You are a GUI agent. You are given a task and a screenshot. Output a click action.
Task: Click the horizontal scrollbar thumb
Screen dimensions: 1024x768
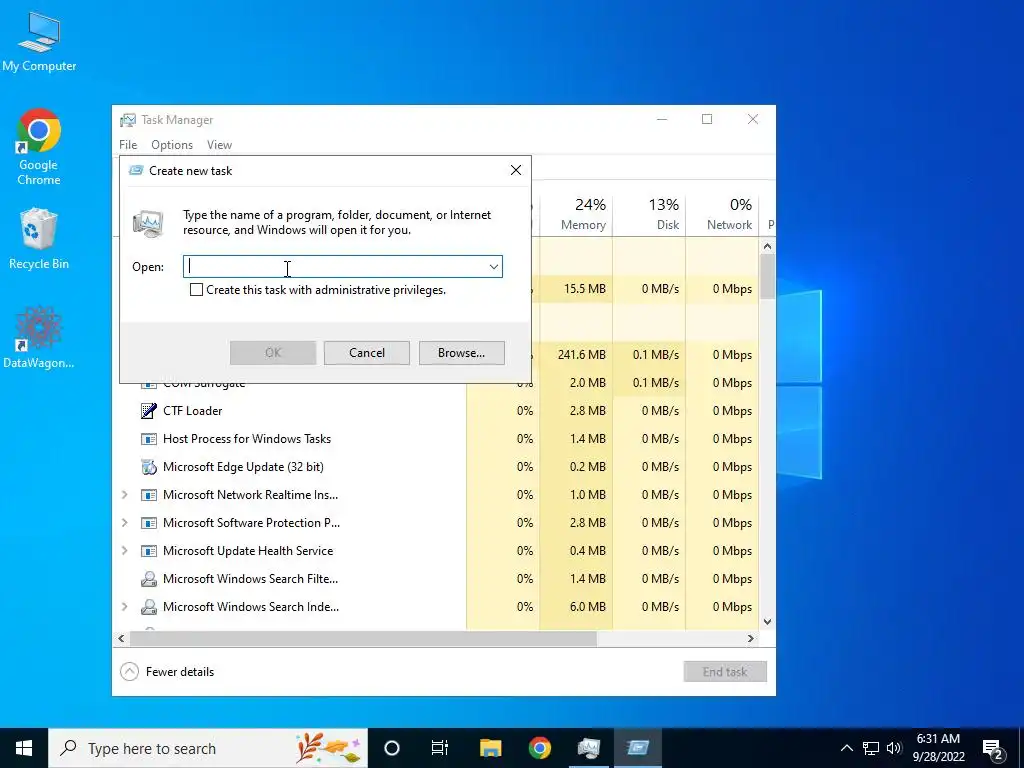point(363,639)
